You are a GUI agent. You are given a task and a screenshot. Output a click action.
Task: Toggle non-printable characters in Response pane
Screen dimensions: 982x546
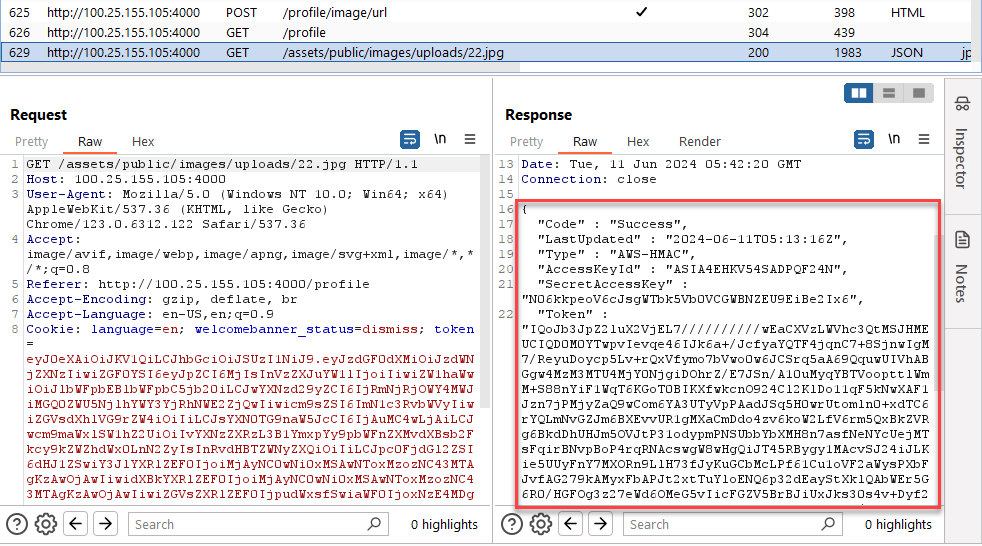(x=893, y=139)
